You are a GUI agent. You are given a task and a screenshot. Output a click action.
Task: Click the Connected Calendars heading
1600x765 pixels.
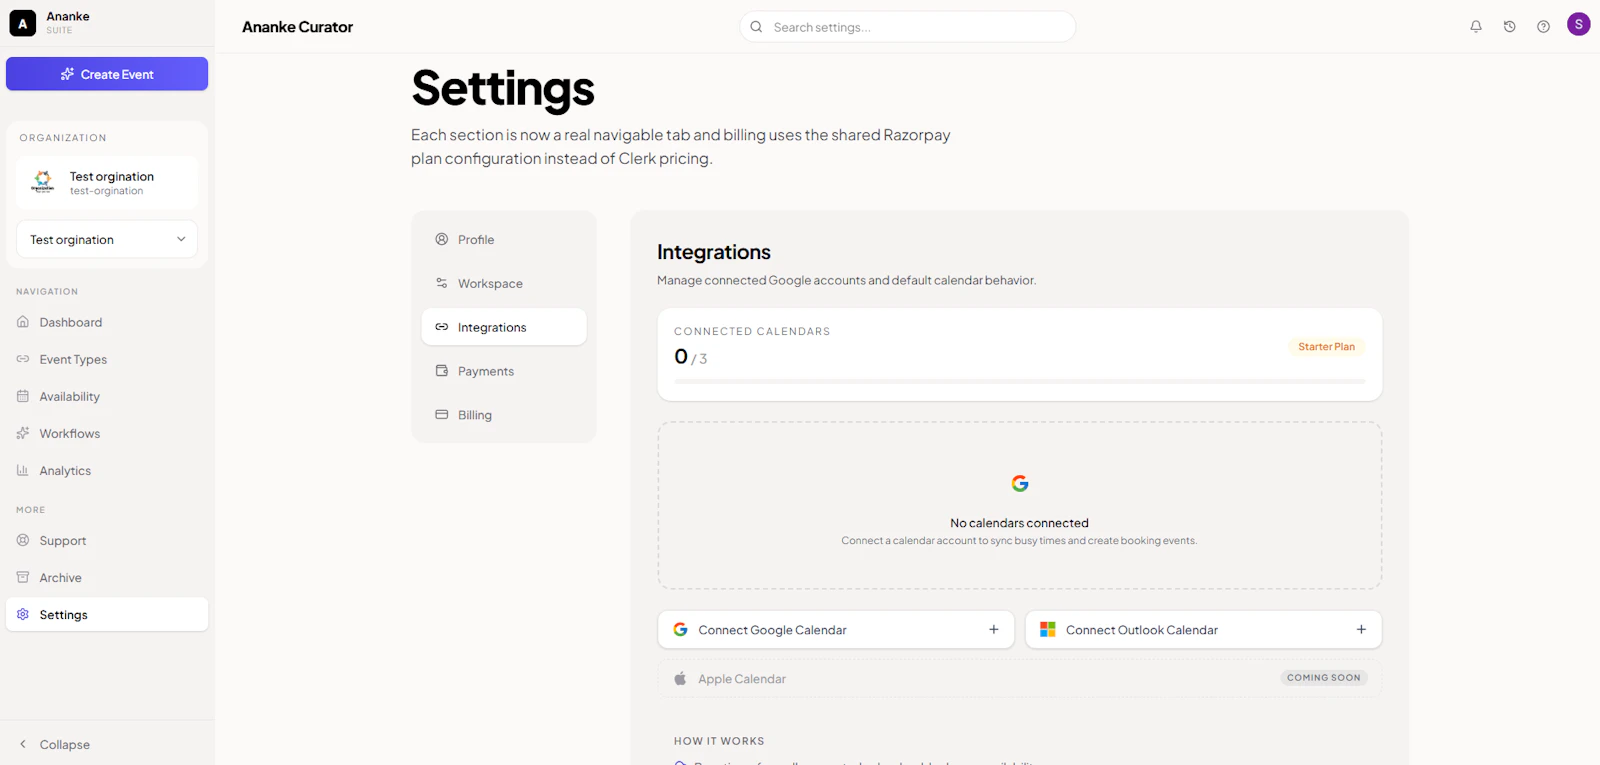coord(752,331)
